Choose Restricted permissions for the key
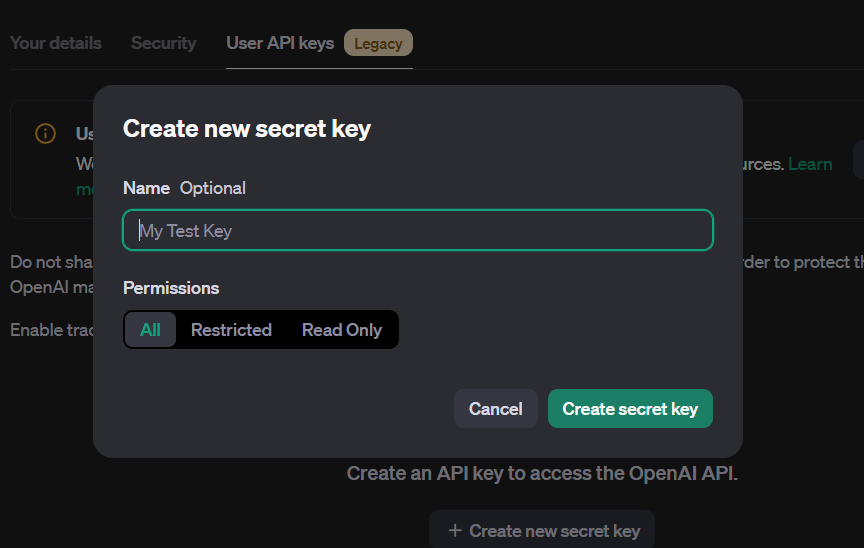Image resolution: width=864 pixels, height=548 pixels. click(x=231, y=329)
